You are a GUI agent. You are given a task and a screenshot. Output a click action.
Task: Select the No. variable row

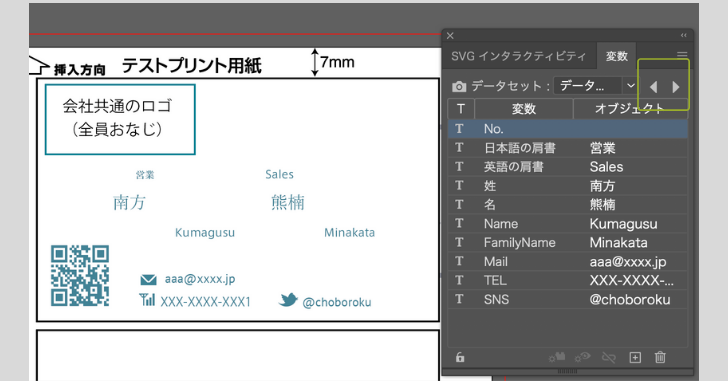[x=568, y=129]
